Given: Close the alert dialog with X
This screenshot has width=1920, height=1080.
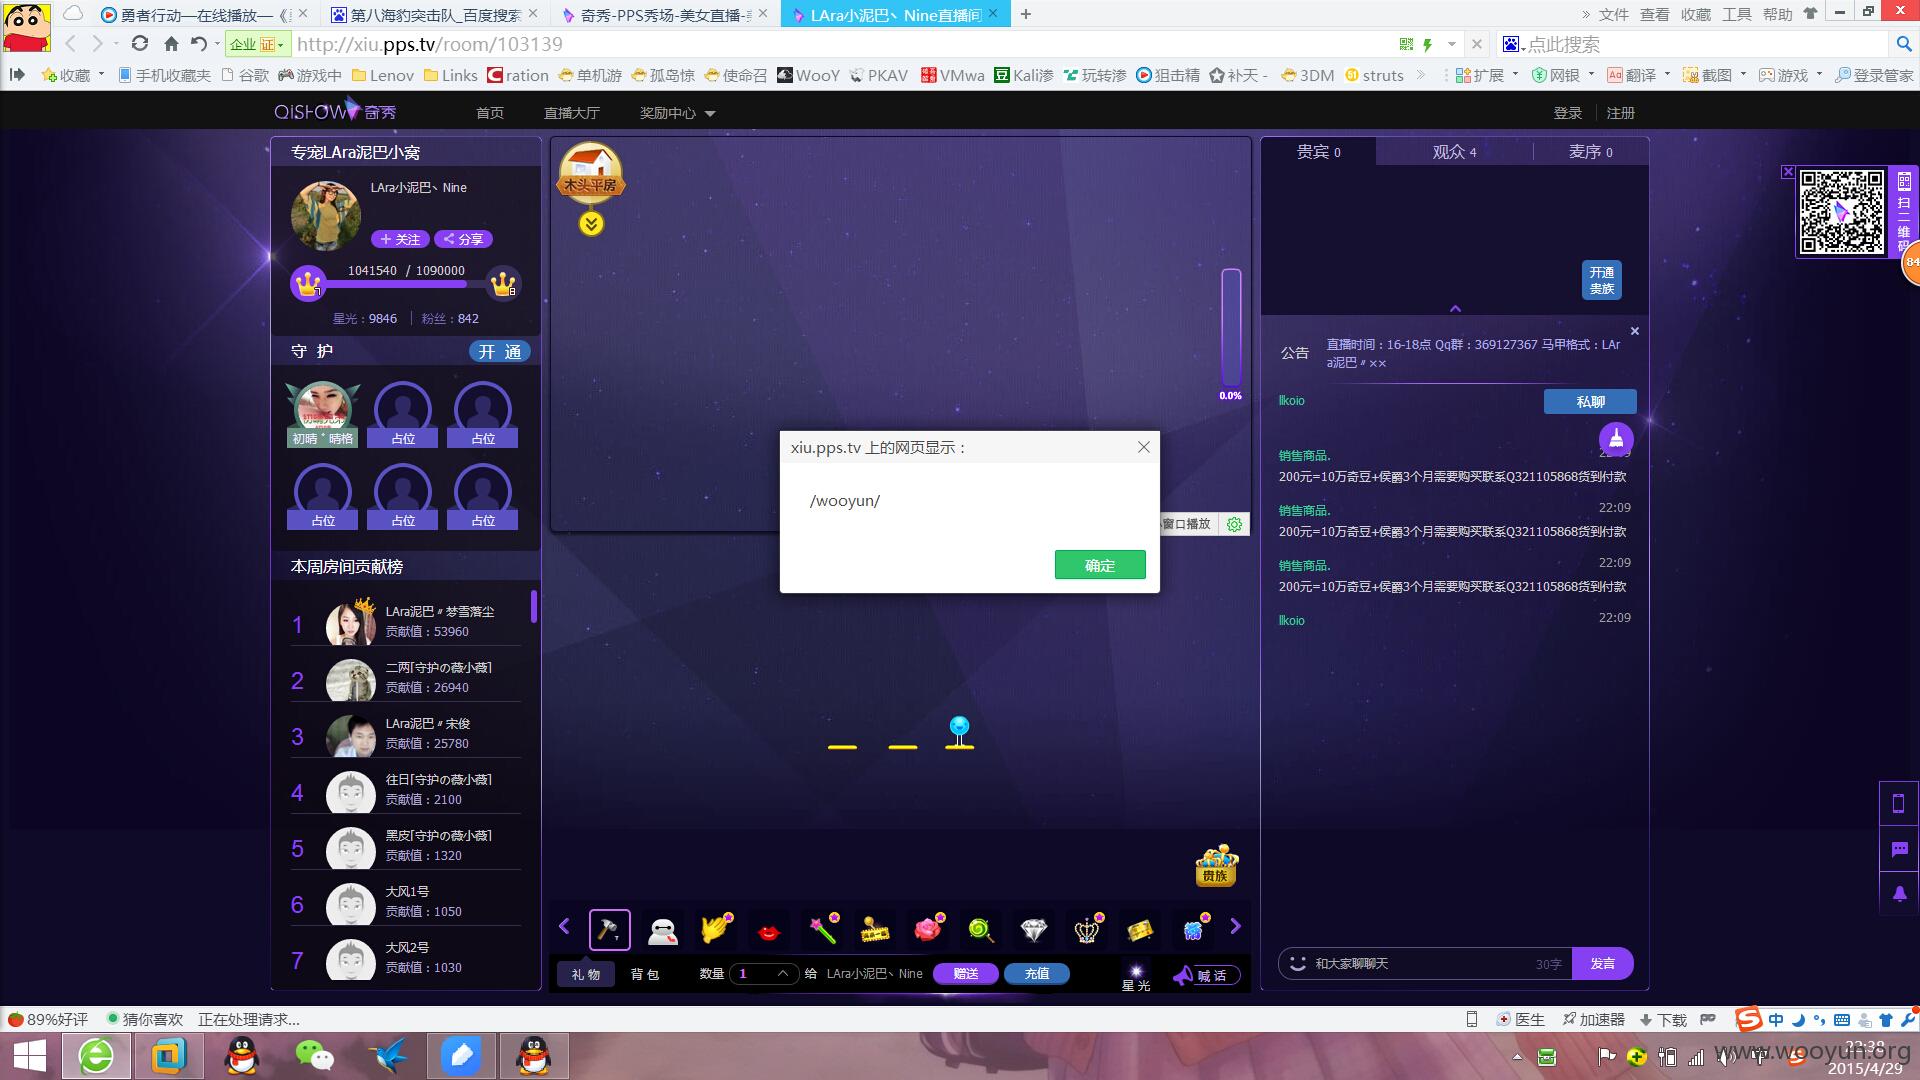Looking at the screenshot, I should (1144, 447).
